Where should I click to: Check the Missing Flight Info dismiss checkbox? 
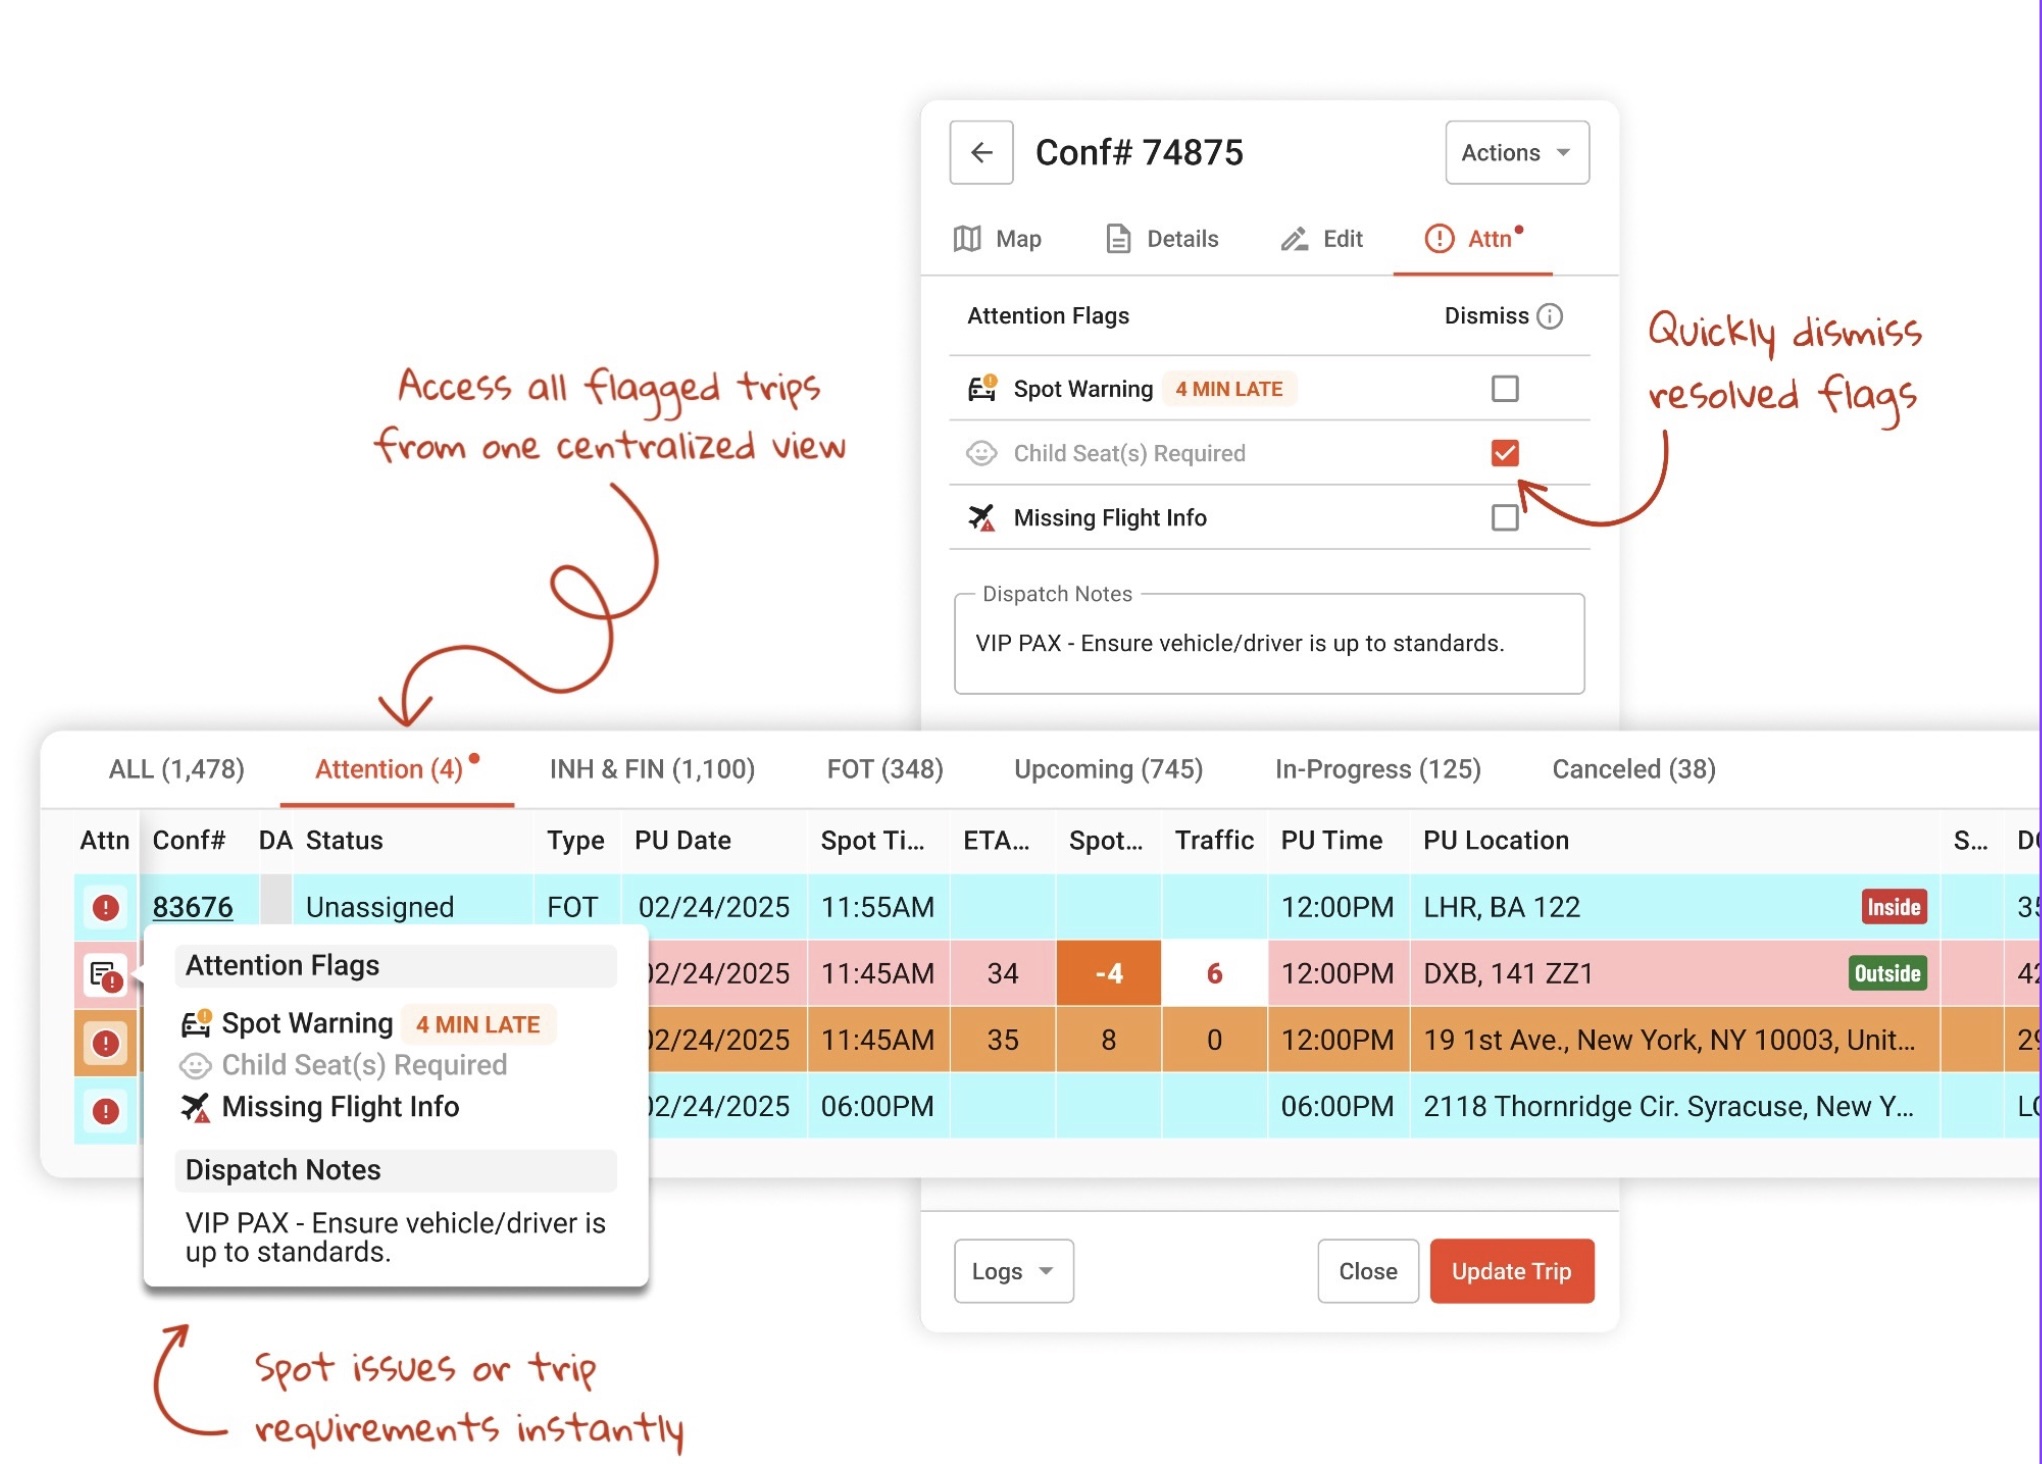(1504, 517)
